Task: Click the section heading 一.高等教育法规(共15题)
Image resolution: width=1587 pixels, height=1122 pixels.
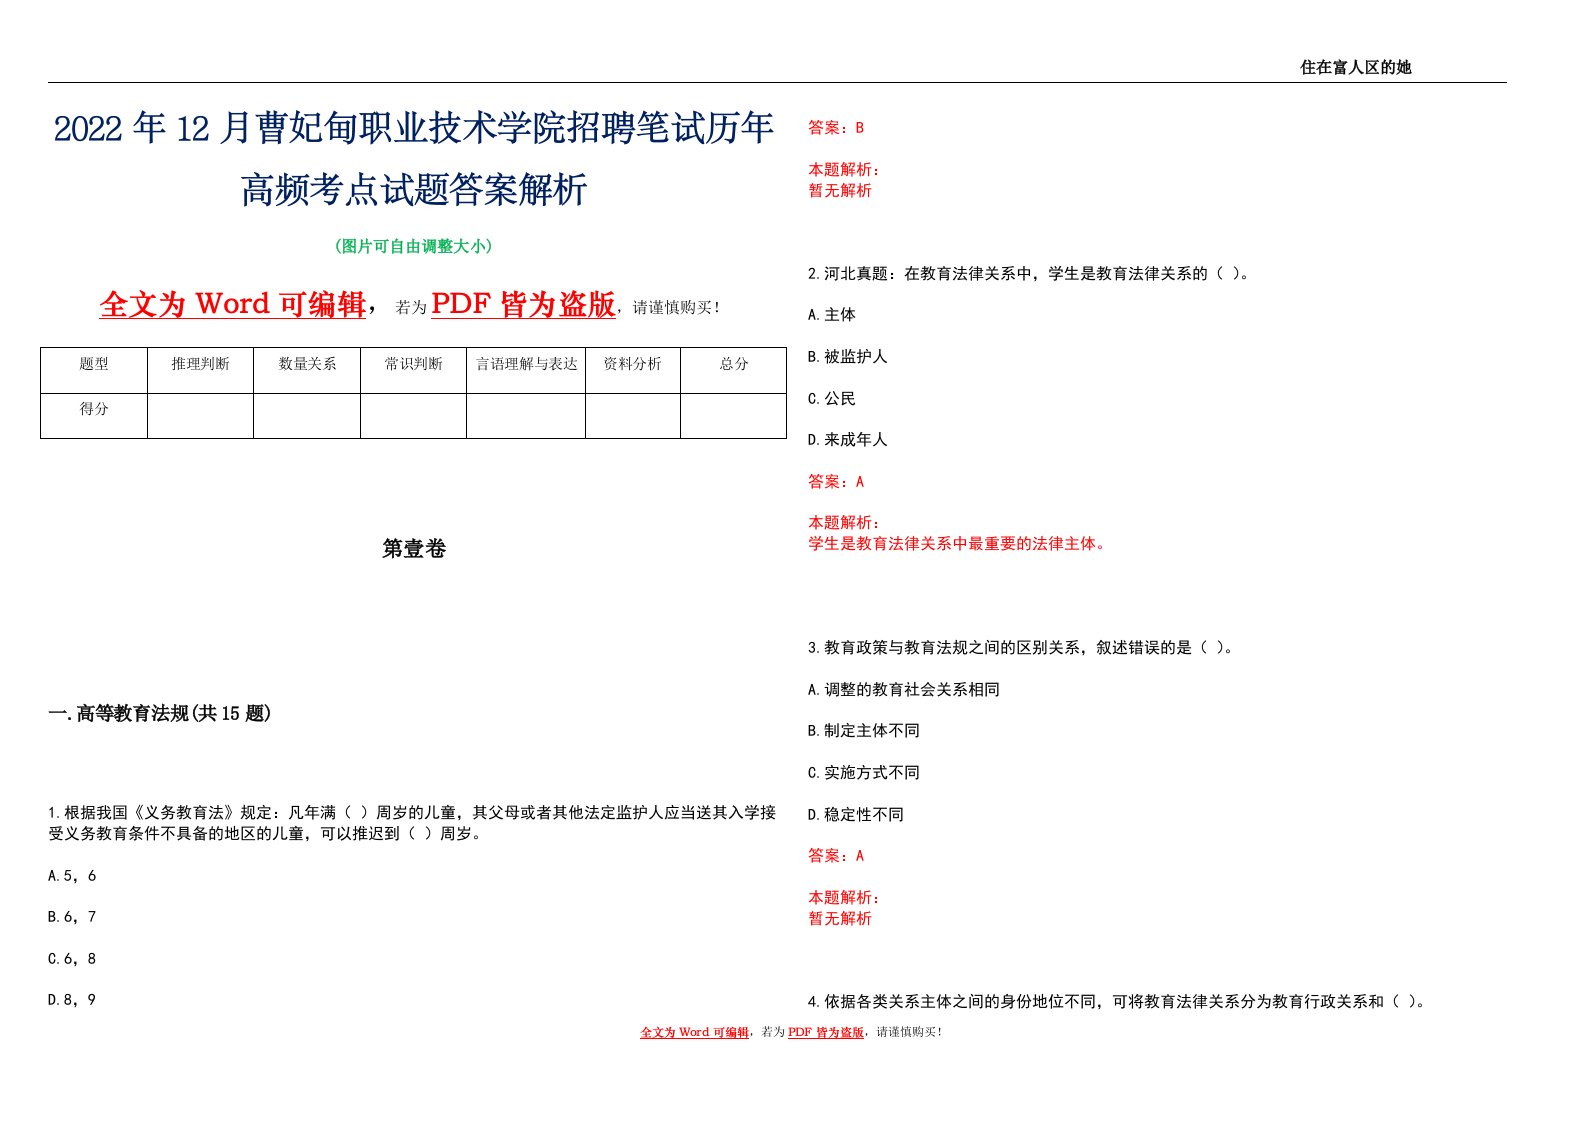Action: point(160,713)
